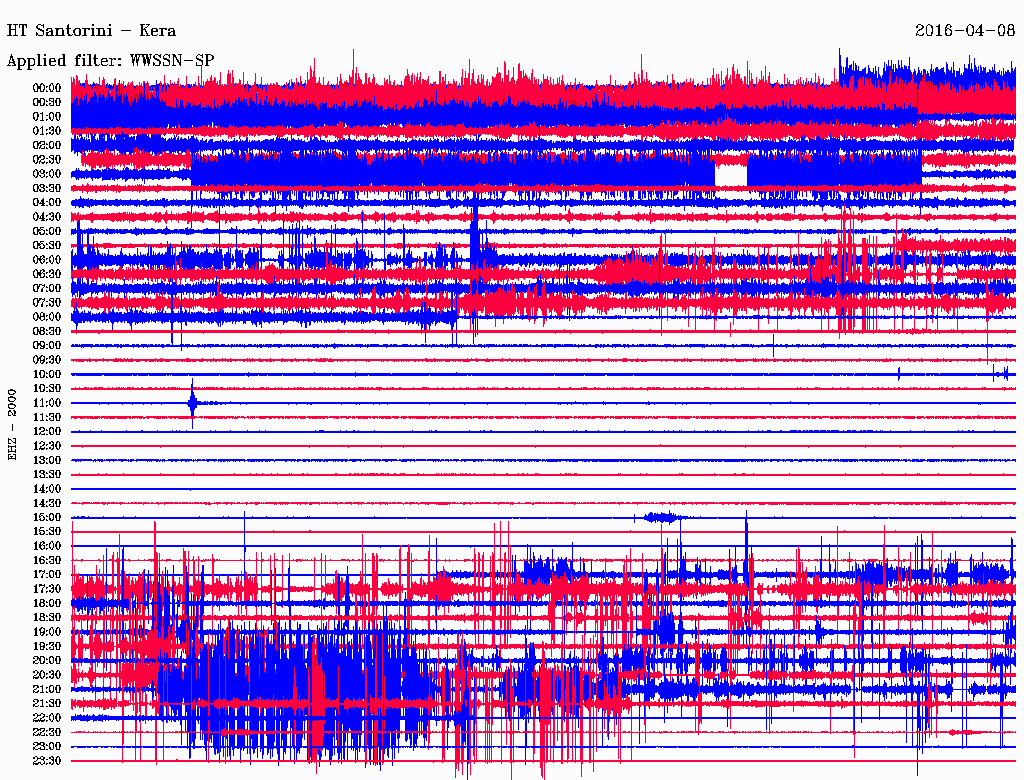Click the 05:30 time label
The image size is (1024, 780).
pos(47,245)
